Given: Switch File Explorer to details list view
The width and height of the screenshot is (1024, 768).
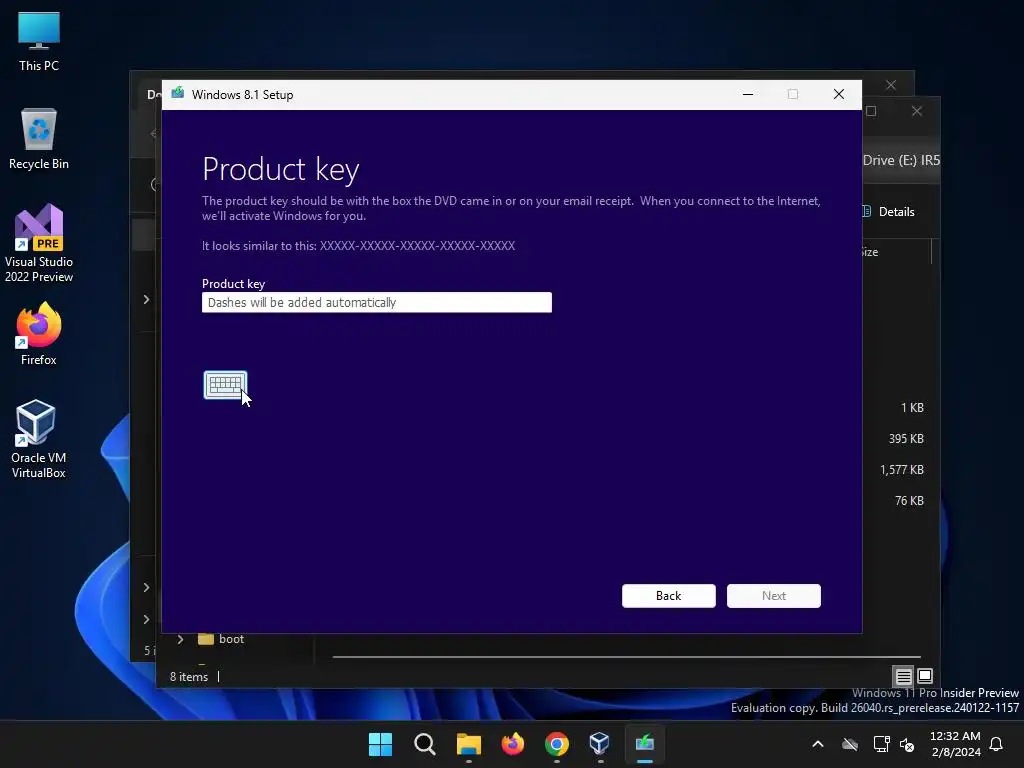Looking at the screenshot, I should point(903,676).
